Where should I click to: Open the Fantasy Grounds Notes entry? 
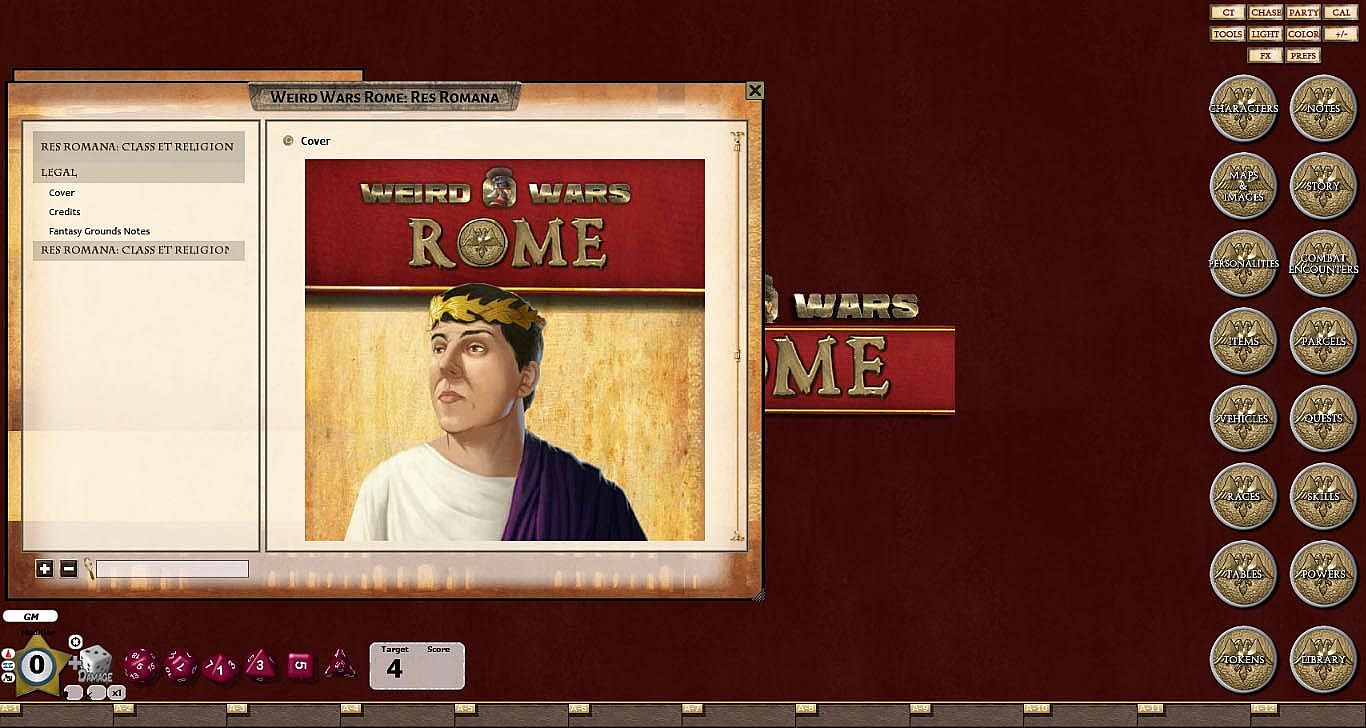[100, 231]
